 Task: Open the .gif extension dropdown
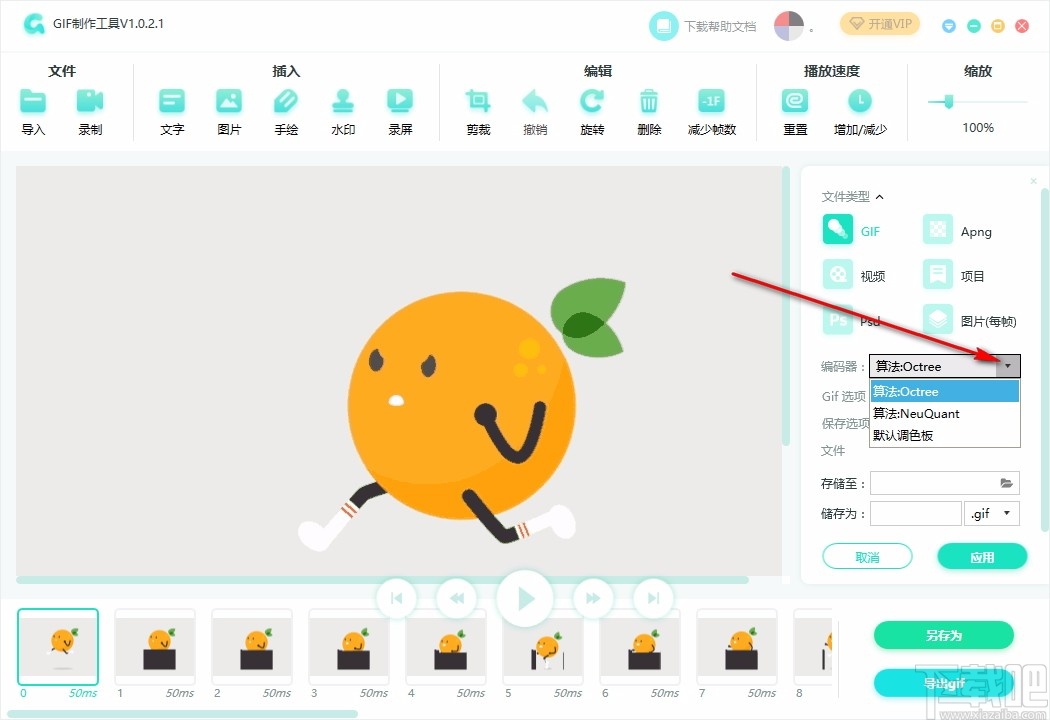(991, 513)
